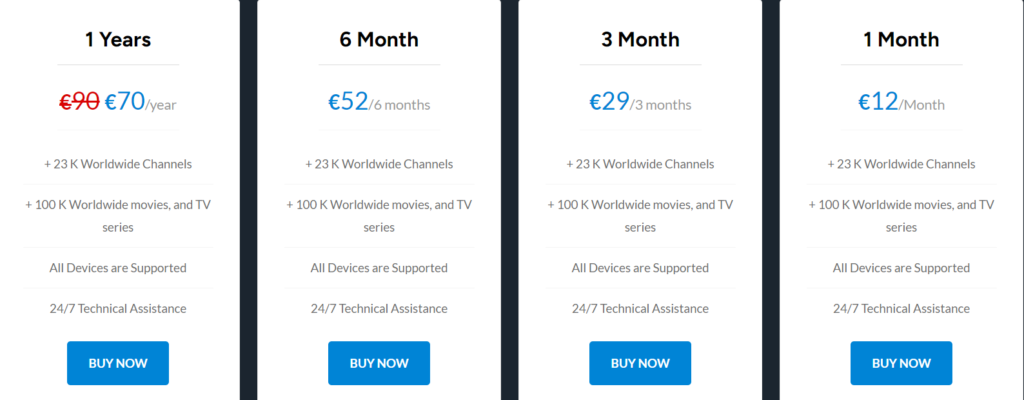Select the "3 Month" plan heading
Screen dimensions: 1024x400
tap(640, 40)
